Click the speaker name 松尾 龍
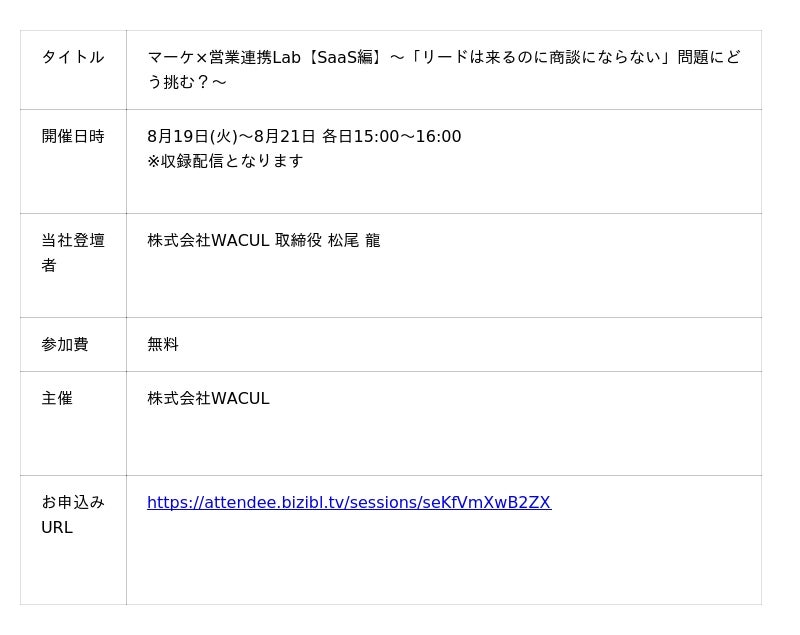The image size is (800, 635). (x=354, y=240)
